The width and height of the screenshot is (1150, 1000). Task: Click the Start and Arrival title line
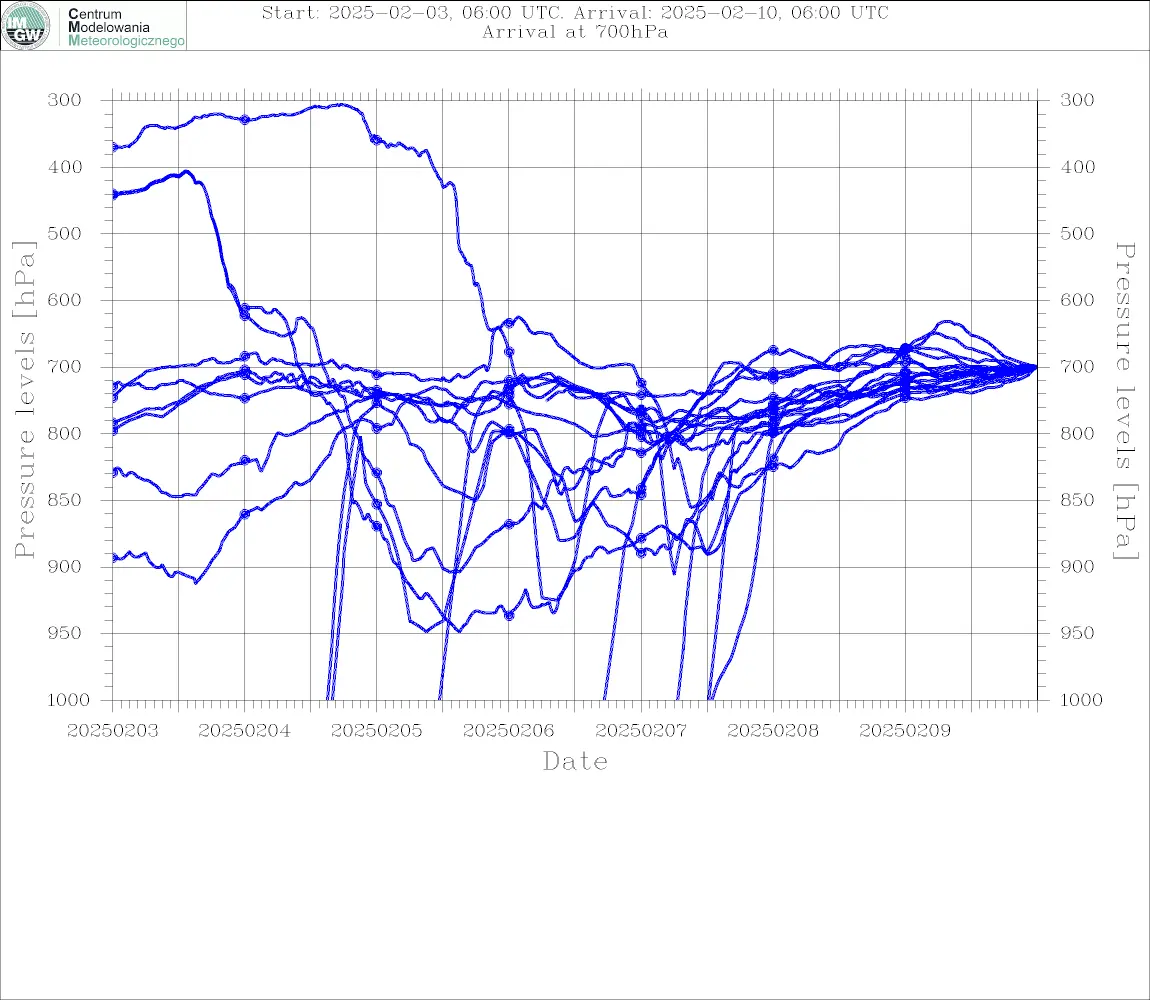[575, 12]
